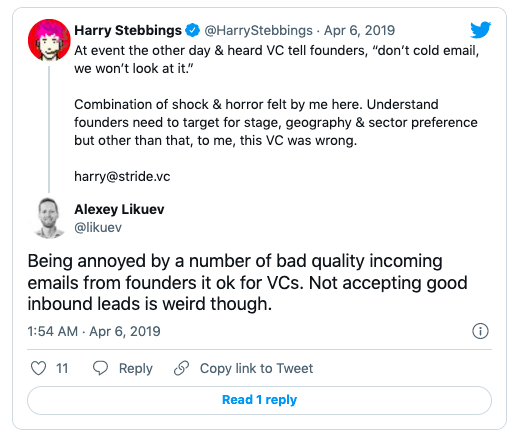
Task: Click the Harry Stebbings display name
Action: 128,30
